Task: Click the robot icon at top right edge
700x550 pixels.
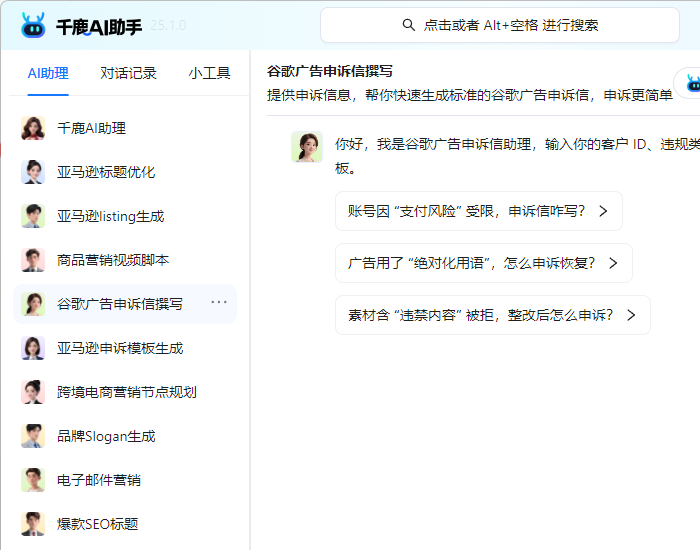Action: click(x=688, y=83)
